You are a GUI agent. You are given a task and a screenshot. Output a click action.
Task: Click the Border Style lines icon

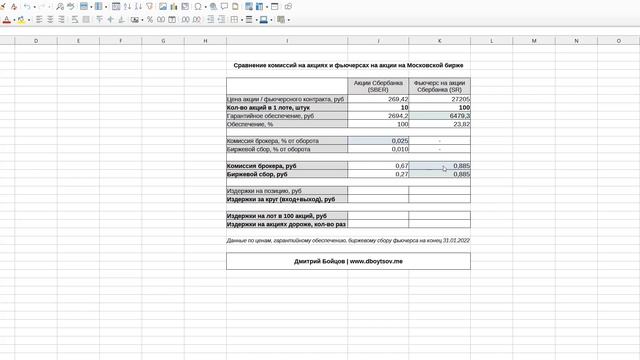pos(249,20)
